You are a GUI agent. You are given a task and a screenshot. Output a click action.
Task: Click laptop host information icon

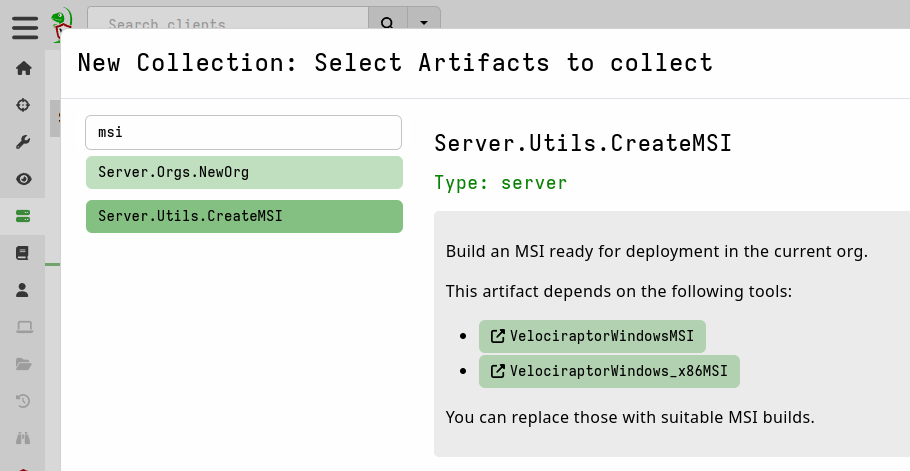24,327
